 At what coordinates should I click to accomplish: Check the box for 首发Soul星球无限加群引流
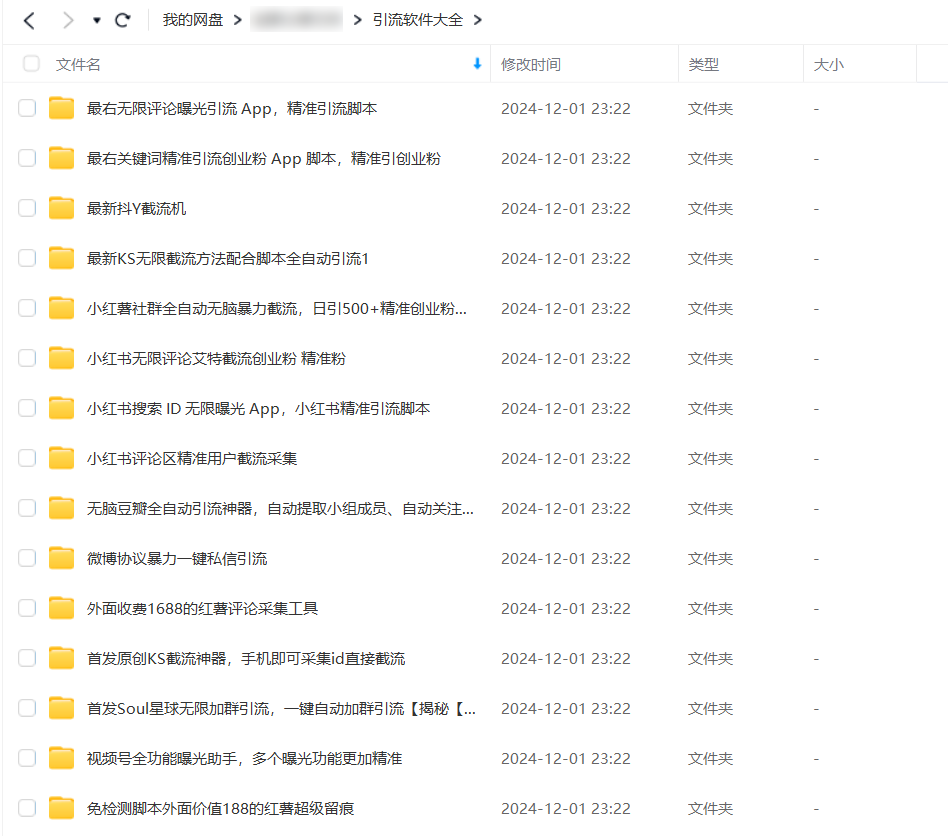tap(27, 708)
